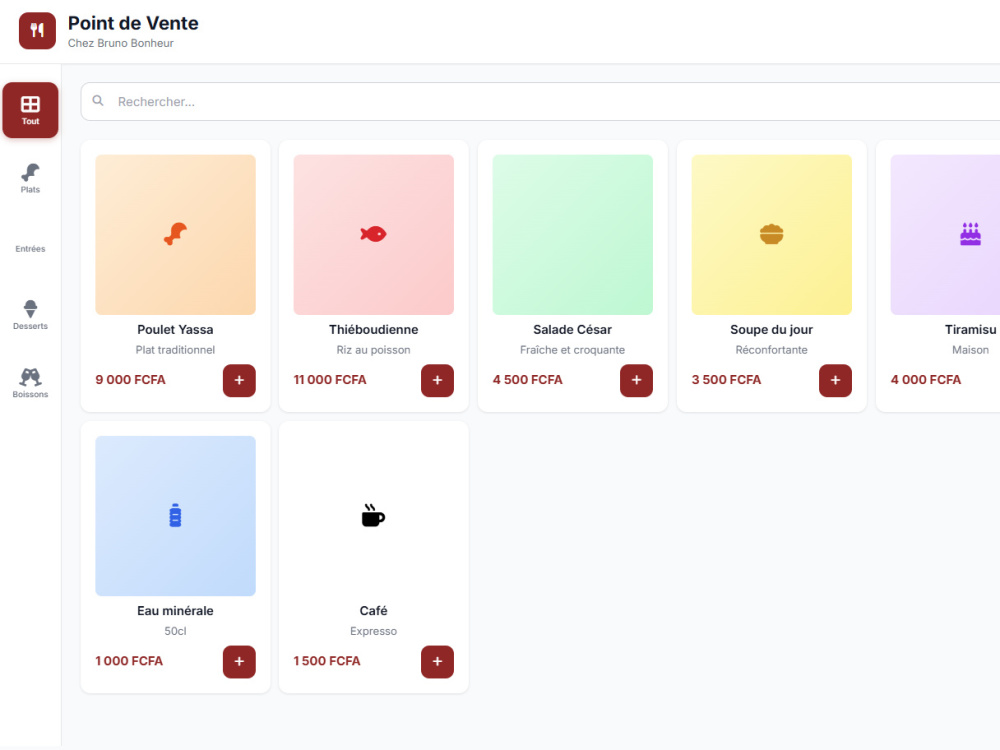Click the Réconfortante description
Screen dimensions: 1000x750
772,350
